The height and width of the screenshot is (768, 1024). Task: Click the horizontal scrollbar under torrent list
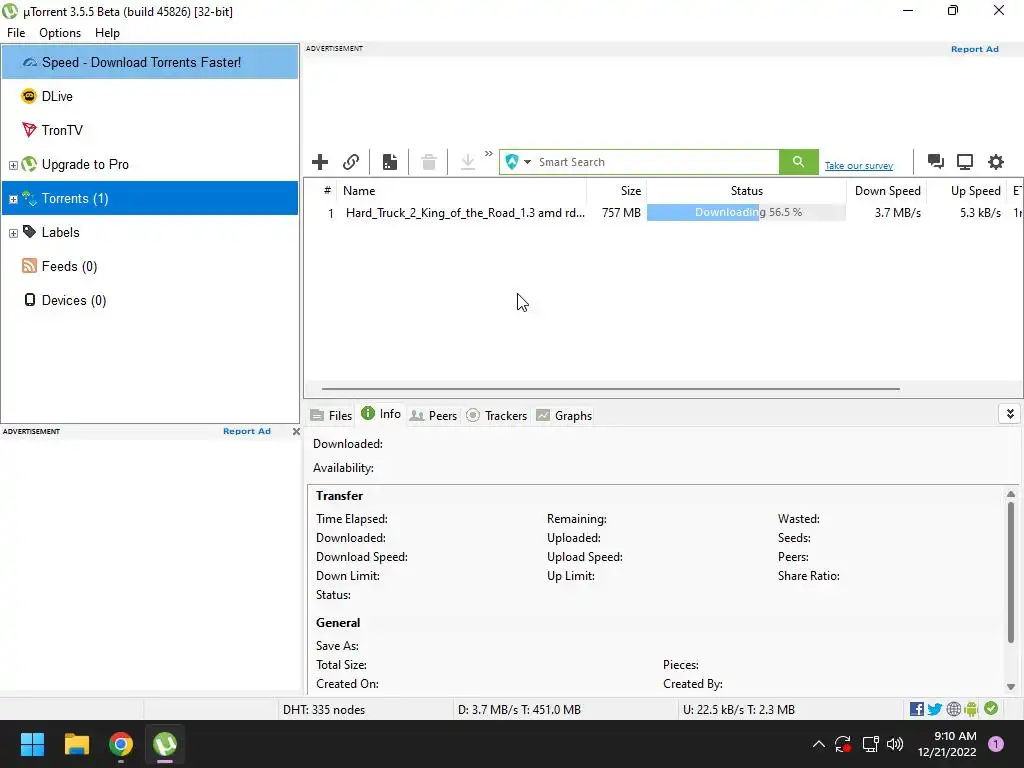[610, 389]
